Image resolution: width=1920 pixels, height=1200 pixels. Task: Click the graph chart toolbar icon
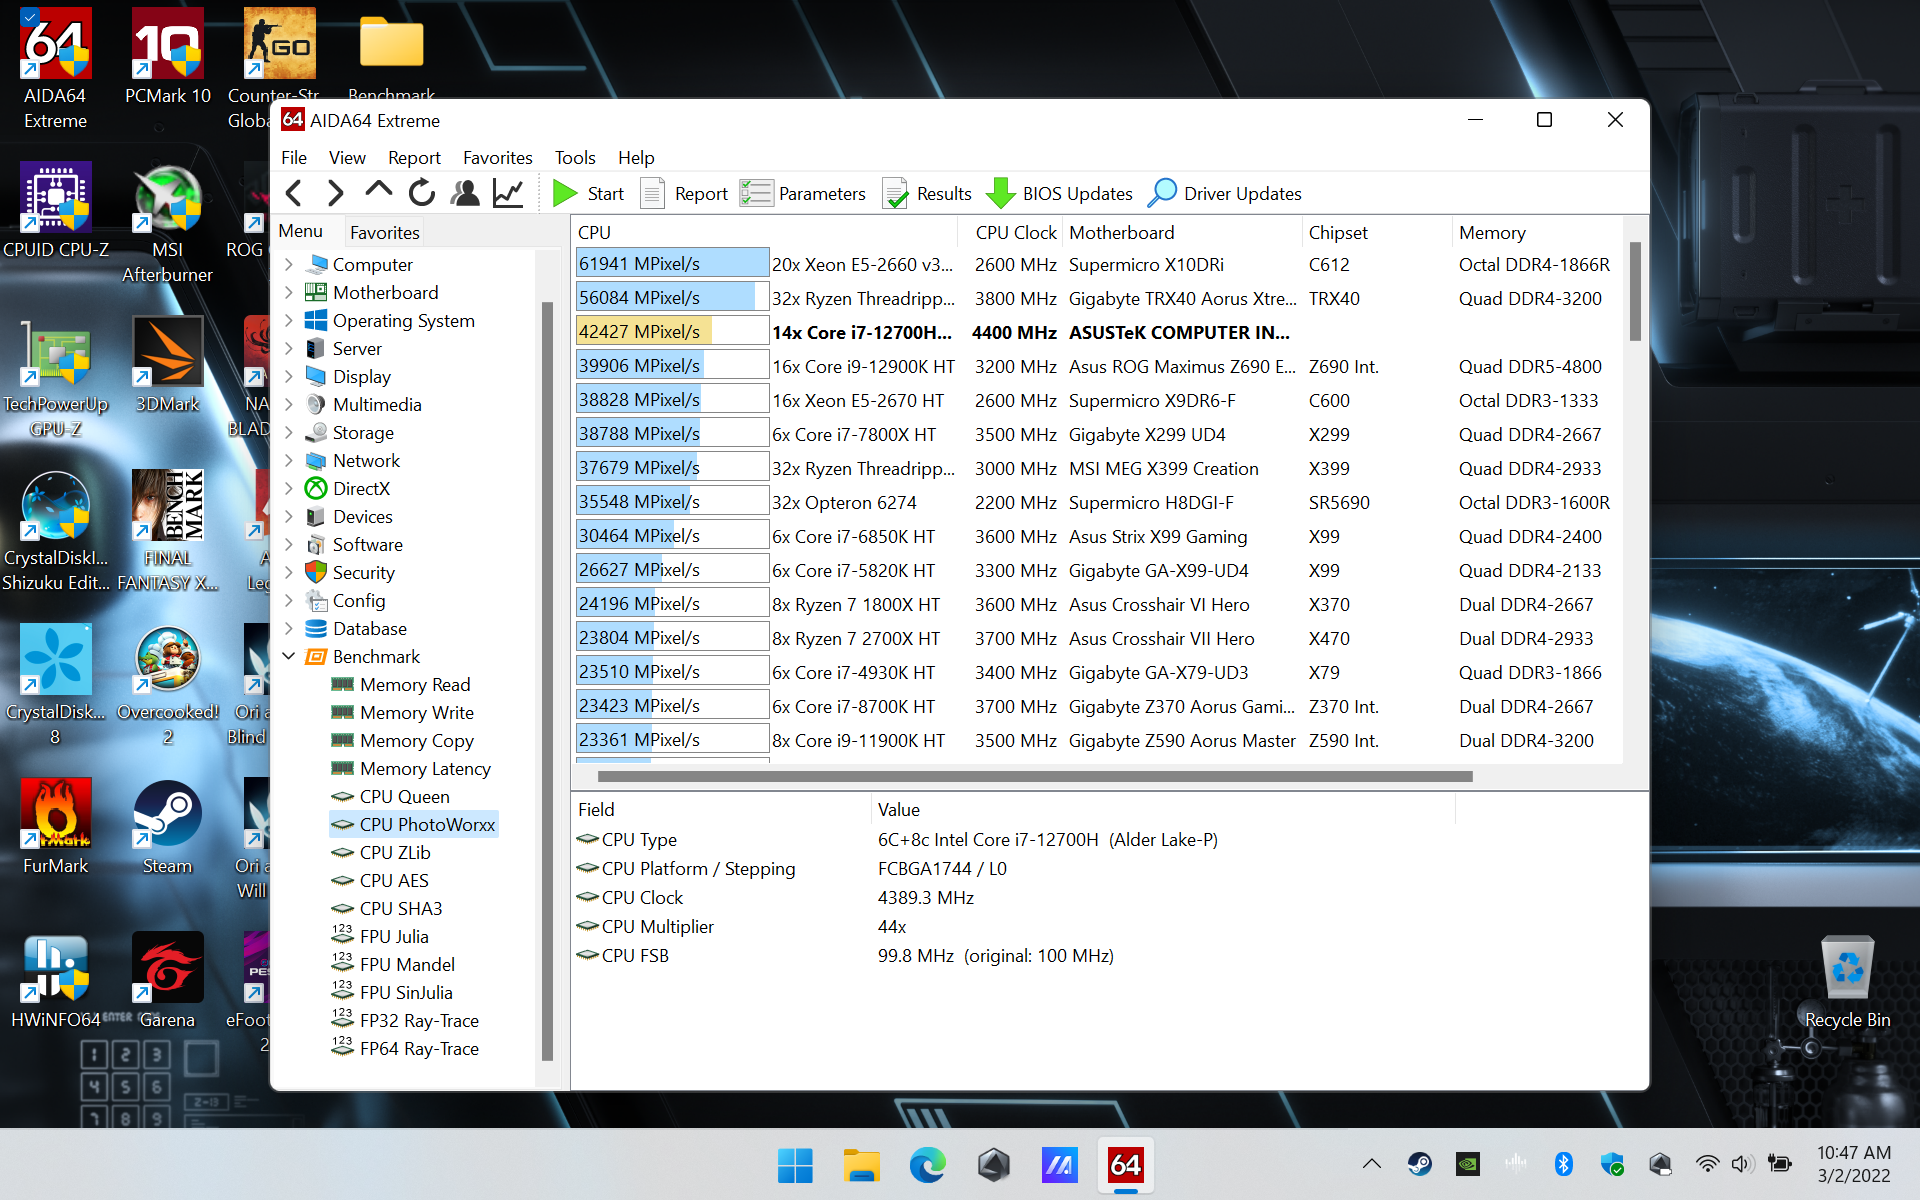click(508, 193)
